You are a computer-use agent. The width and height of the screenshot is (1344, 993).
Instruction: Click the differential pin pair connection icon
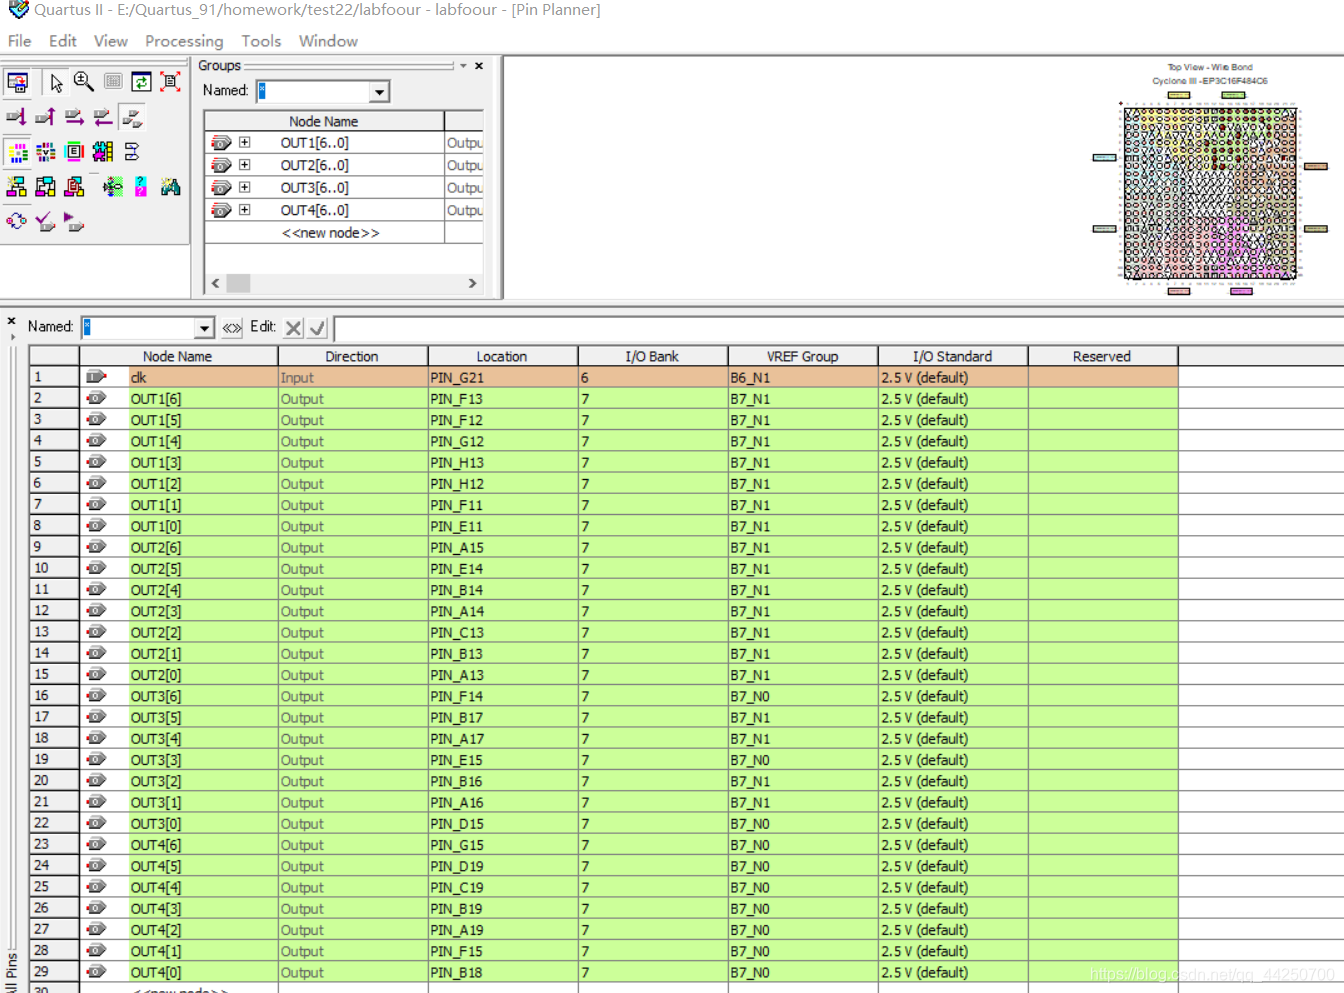tap(132, 152)
